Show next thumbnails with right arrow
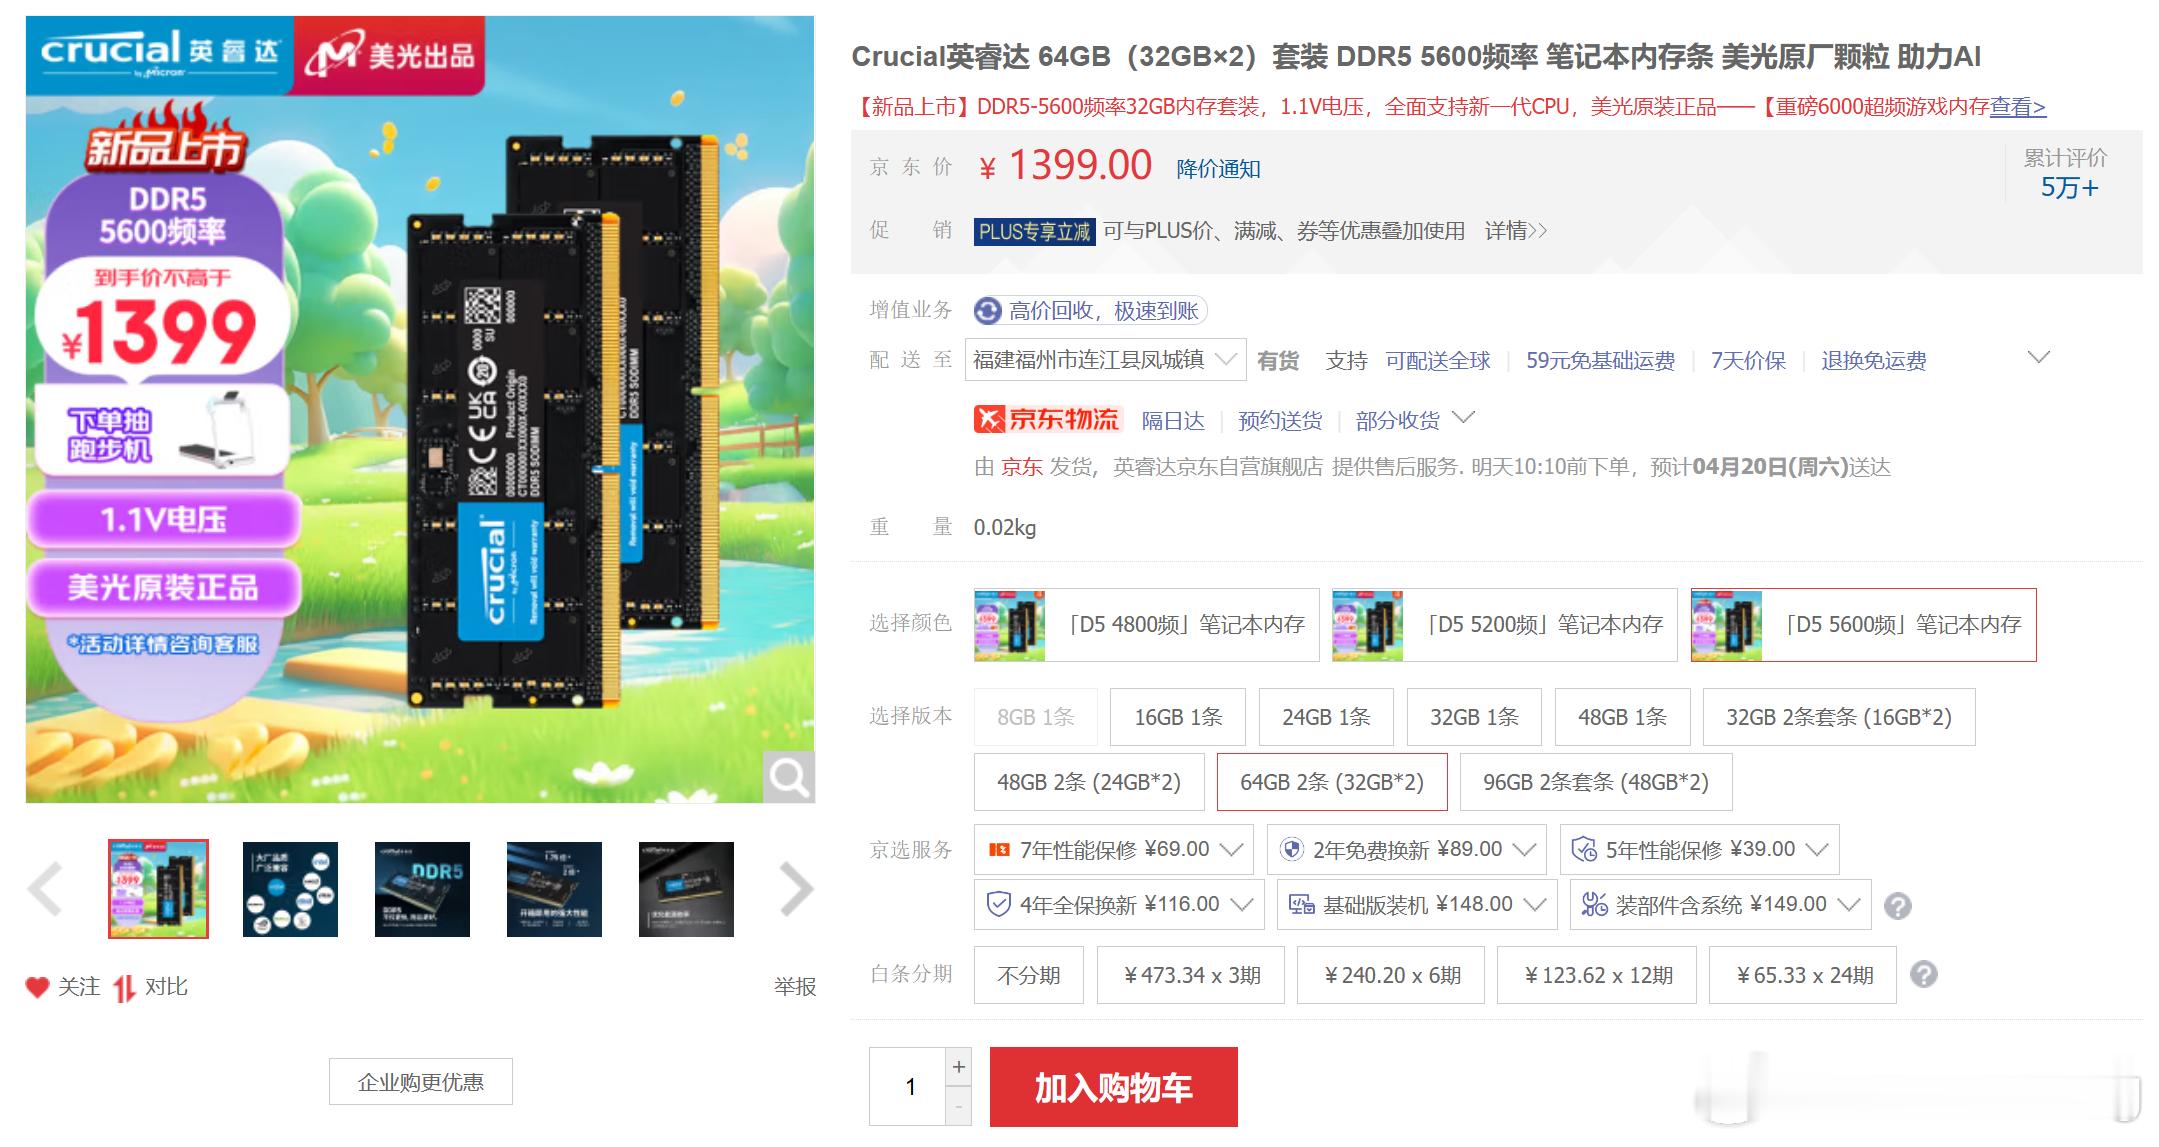Image resolution: width=2159 pixels, height=1147 pixels. [x=796, y=889]
